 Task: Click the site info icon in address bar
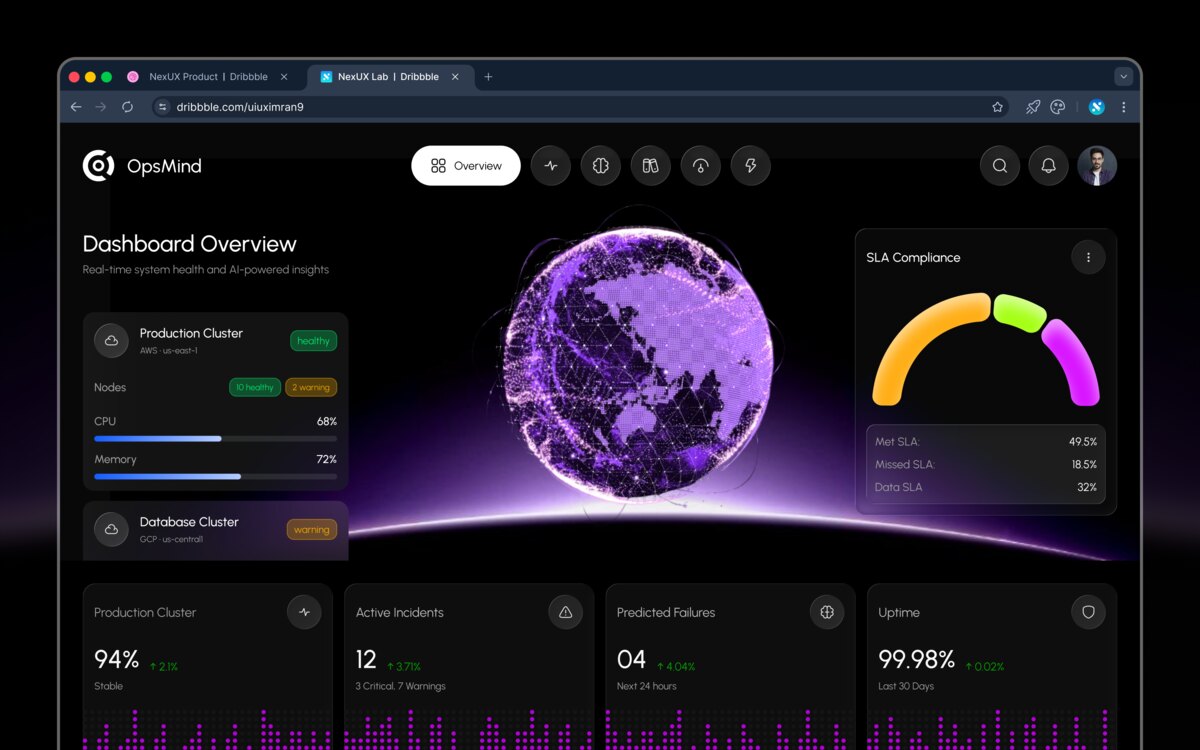[x=163, y=107]
